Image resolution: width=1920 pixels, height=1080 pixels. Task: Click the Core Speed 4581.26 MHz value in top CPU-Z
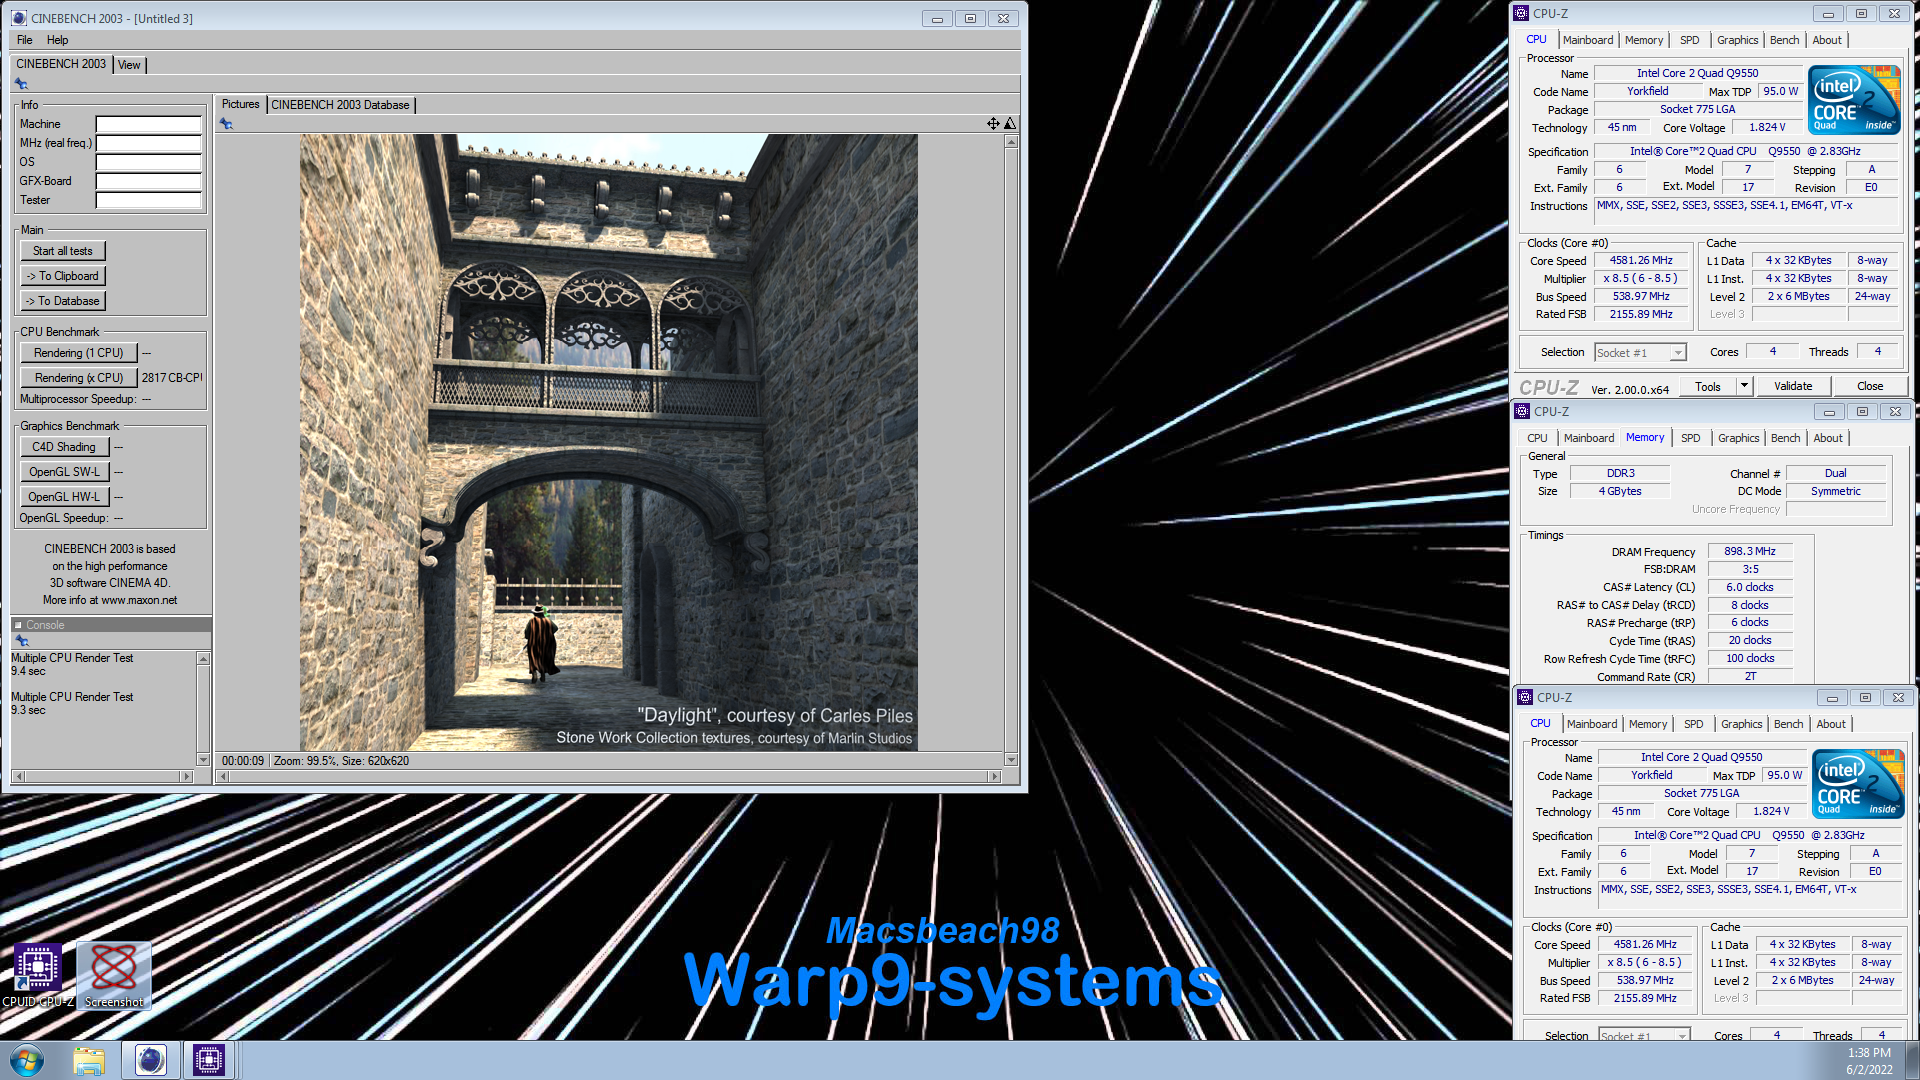pos(1641,260)
